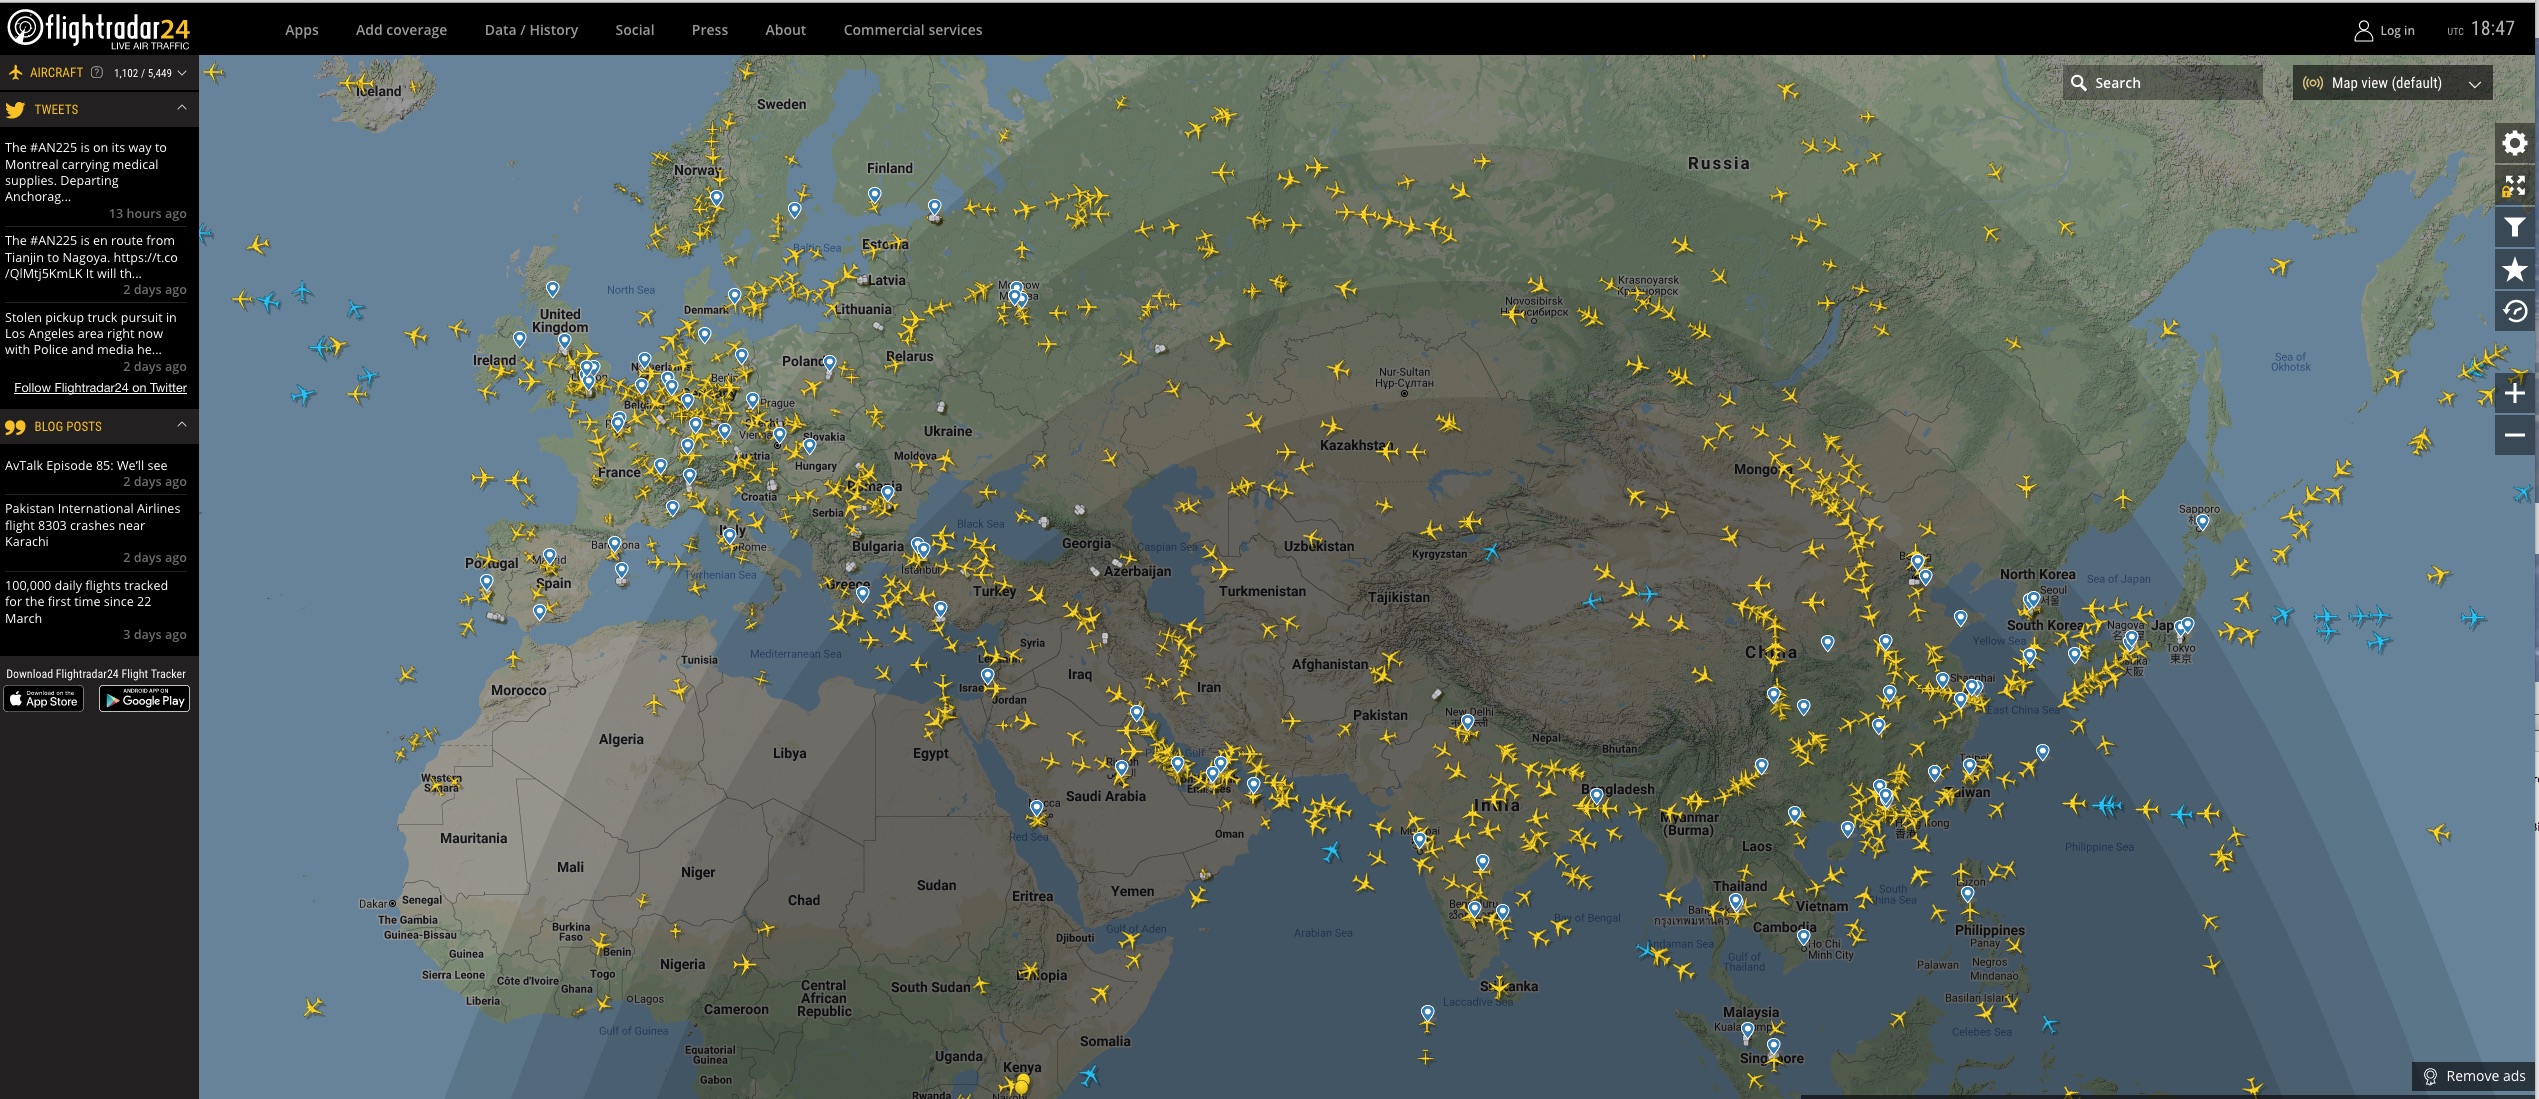
Task: Zoom out with the minus button
Action: [x=2514, y=435]
